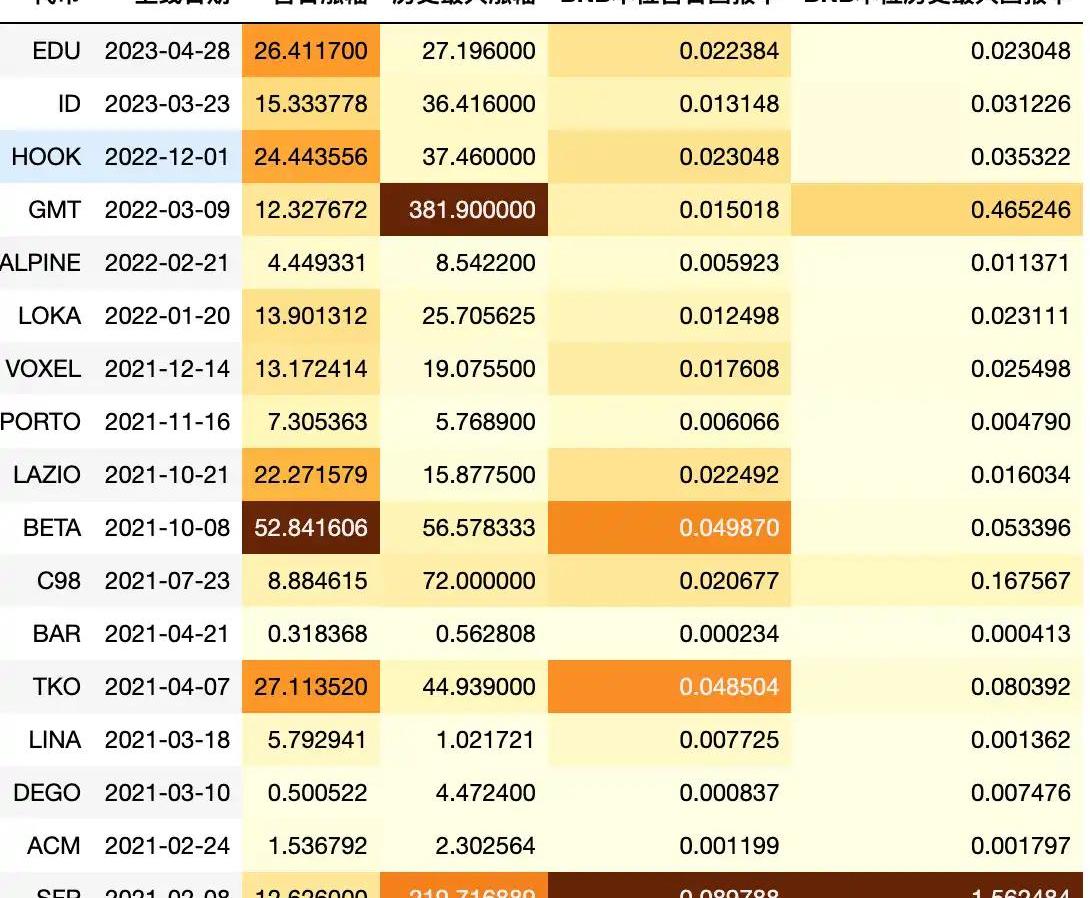Select the ACM row label

pos(54,845)
